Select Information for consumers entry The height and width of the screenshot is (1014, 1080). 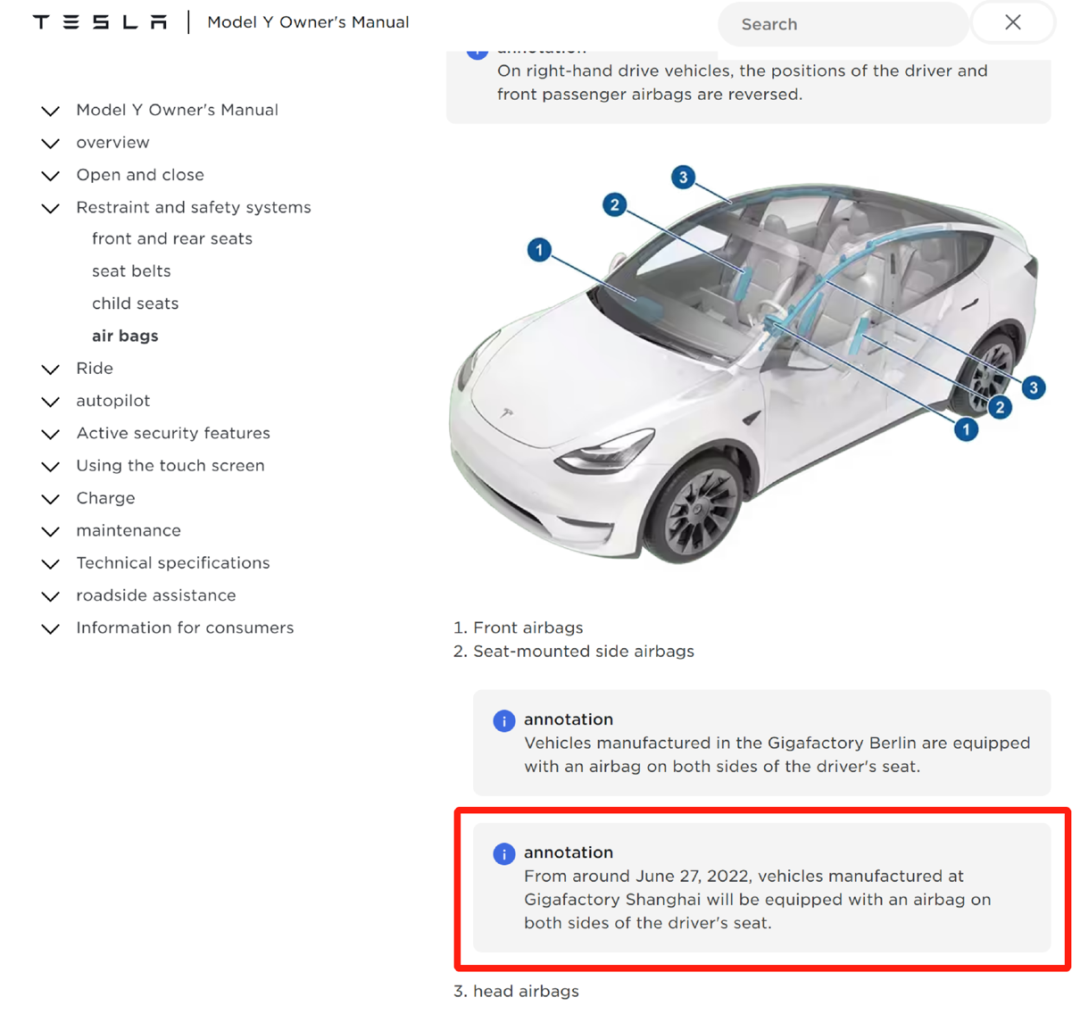(185, 627)
